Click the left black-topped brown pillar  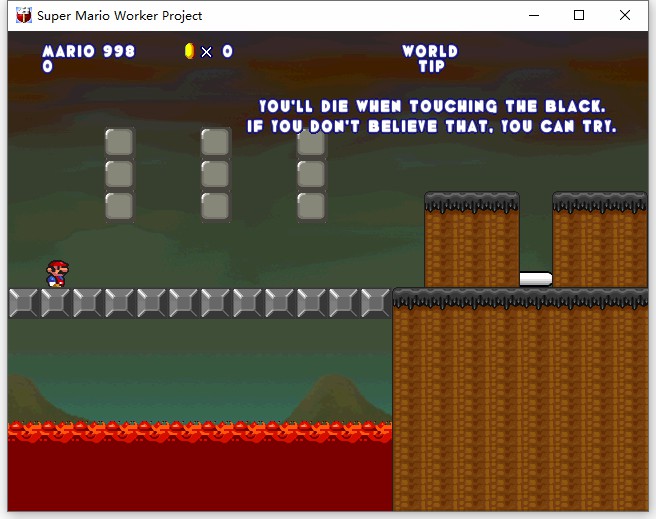click(472, 240)
